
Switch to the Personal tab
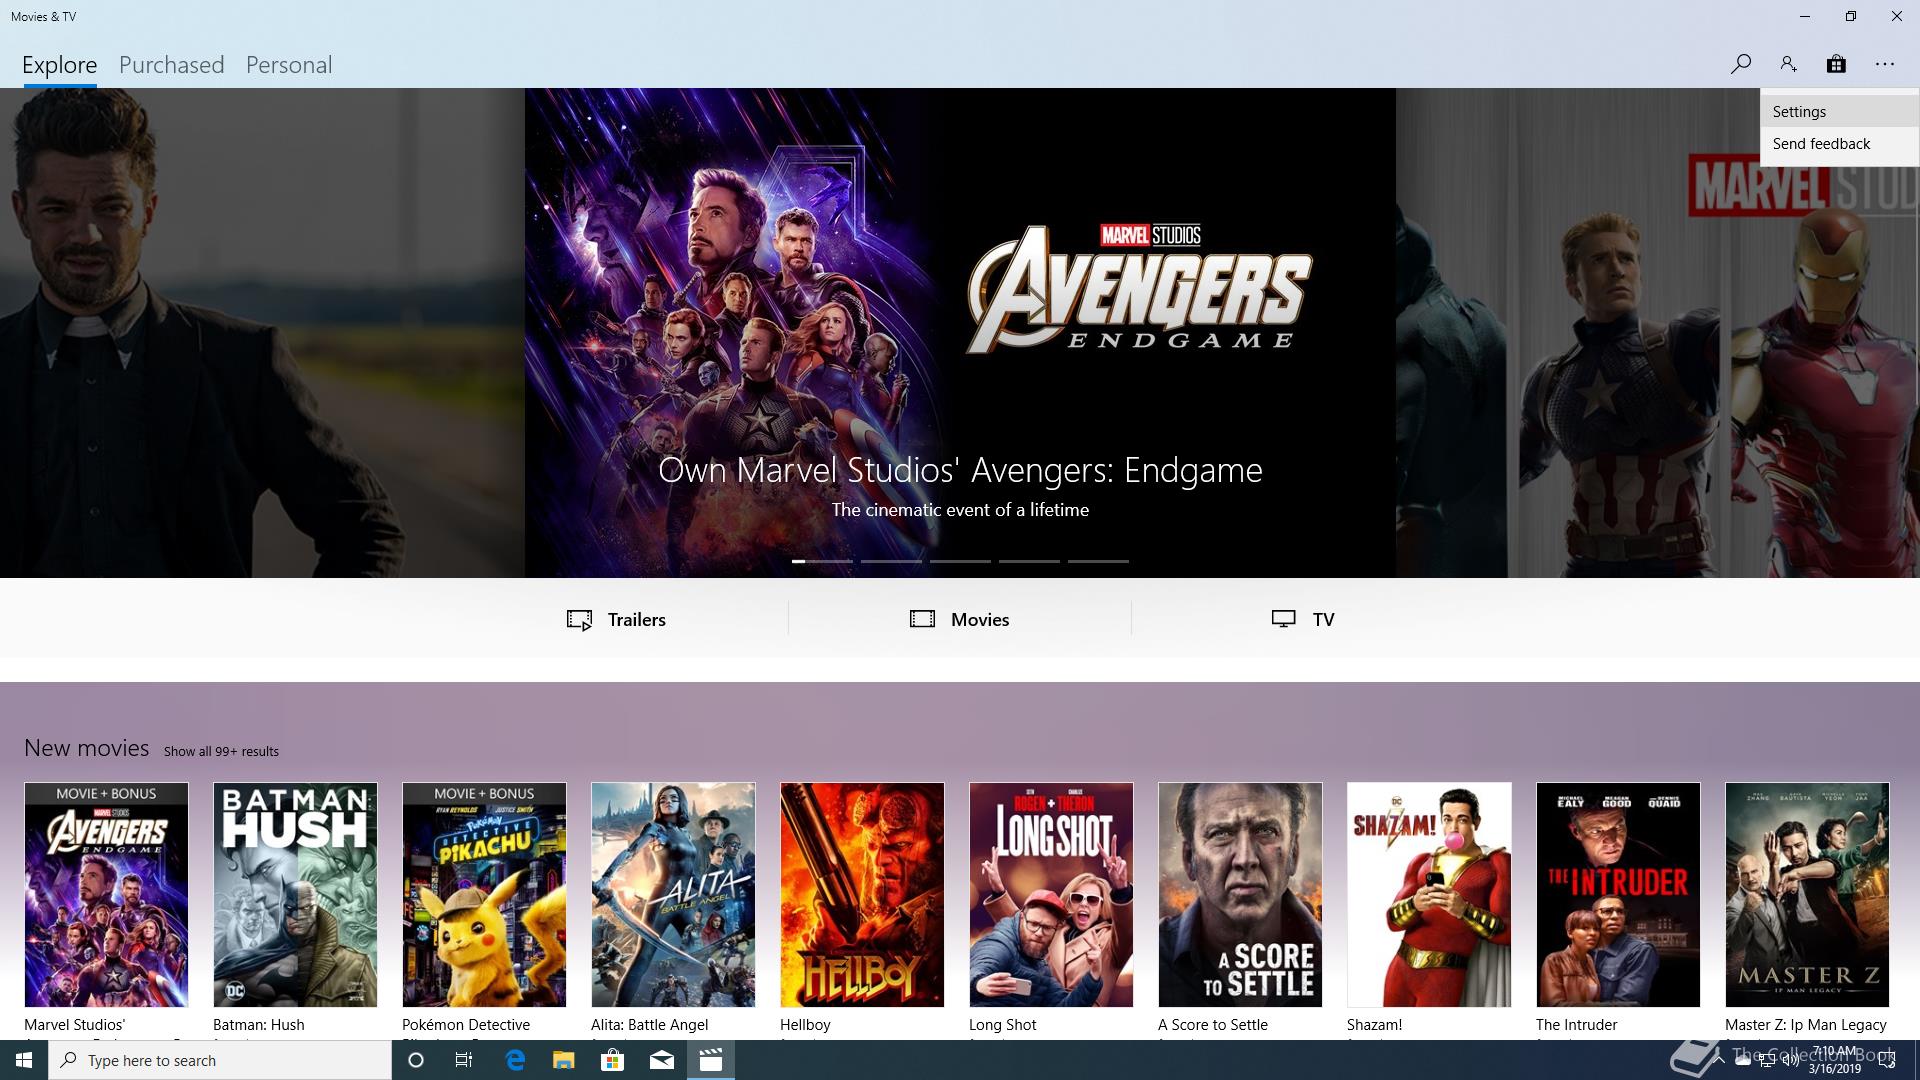click(289, 65)
